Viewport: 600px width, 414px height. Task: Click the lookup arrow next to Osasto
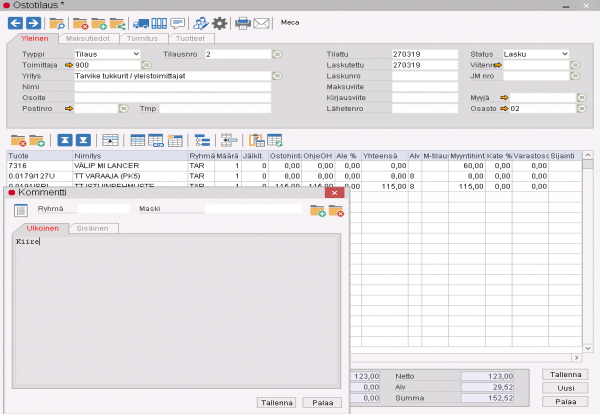point(504,109)
